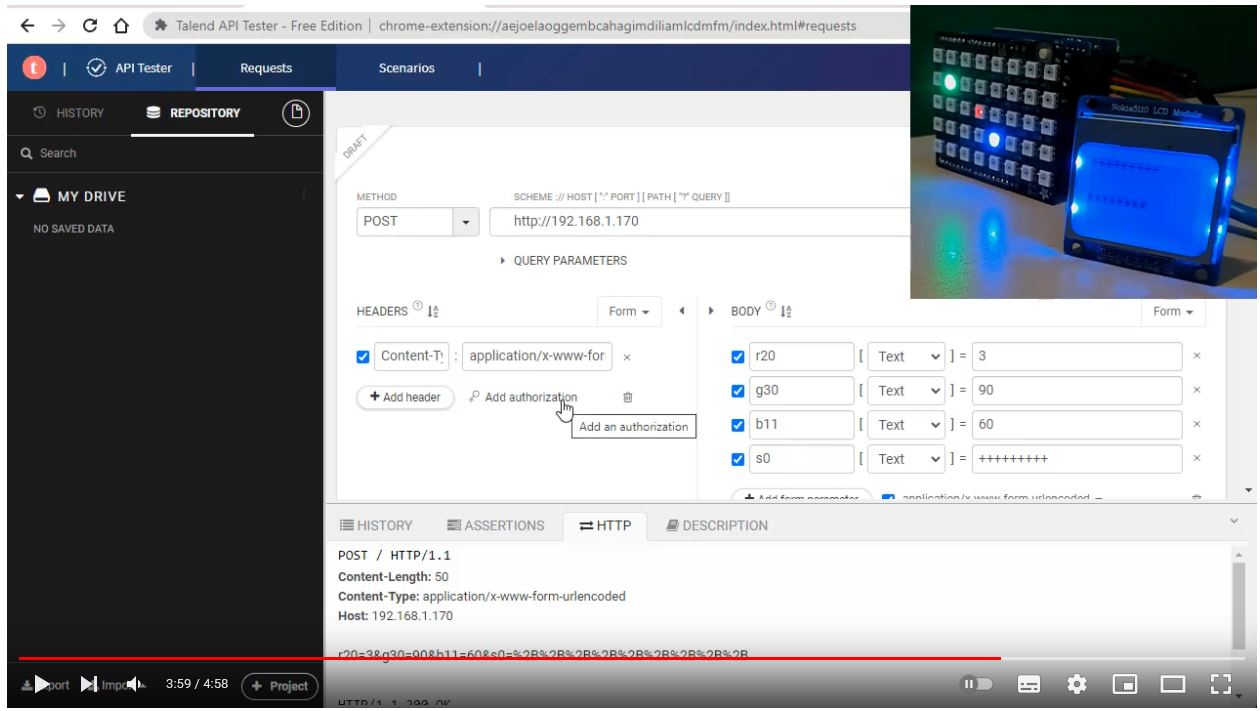
Task: Enable miniplayer mode
Action: [x=1124, y=685]
